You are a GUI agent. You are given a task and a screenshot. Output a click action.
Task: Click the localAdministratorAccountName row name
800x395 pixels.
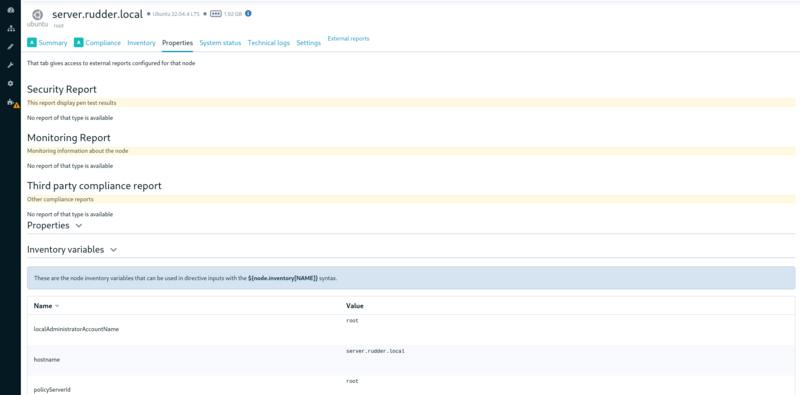pos(77,329)
